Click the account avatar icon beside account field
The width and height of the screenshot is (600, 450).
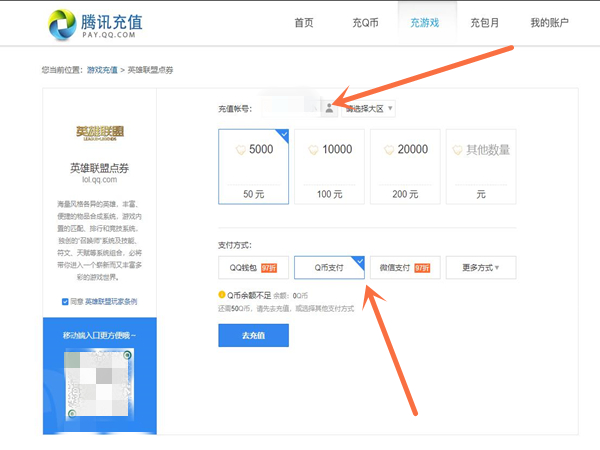tap(330, 108)
